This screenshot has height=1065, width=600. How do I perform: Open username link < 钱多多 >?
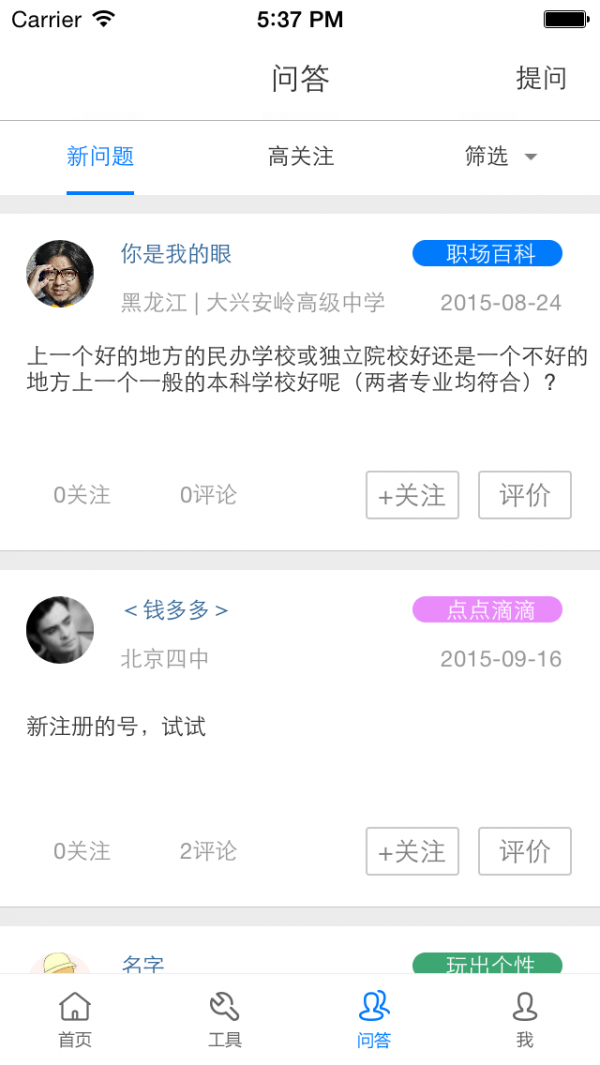point(176,610)
